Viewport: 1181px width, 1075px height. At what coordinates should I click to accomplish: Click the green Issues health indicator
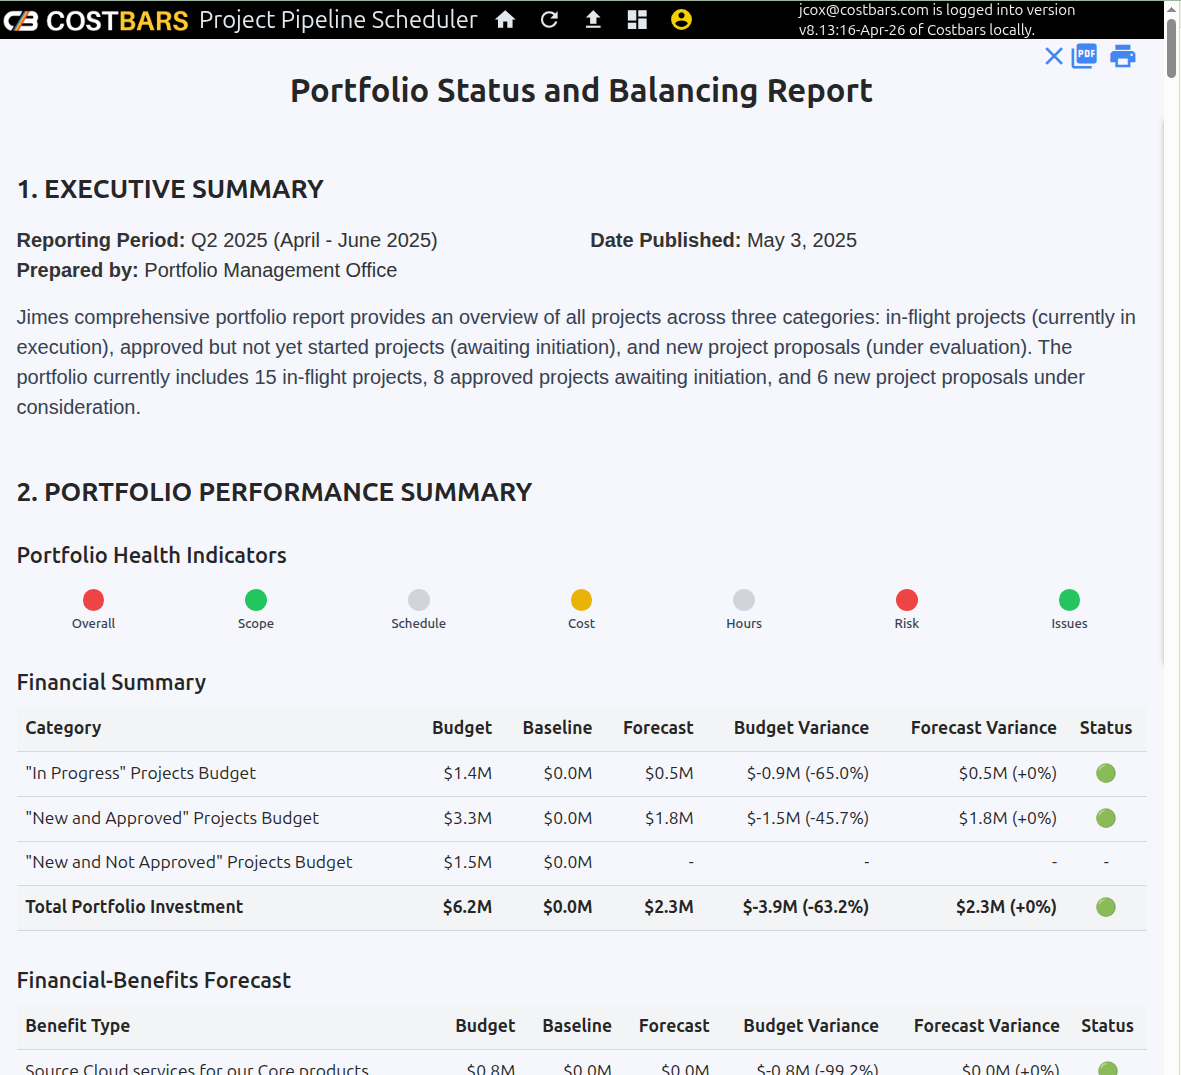point(1070,600)
